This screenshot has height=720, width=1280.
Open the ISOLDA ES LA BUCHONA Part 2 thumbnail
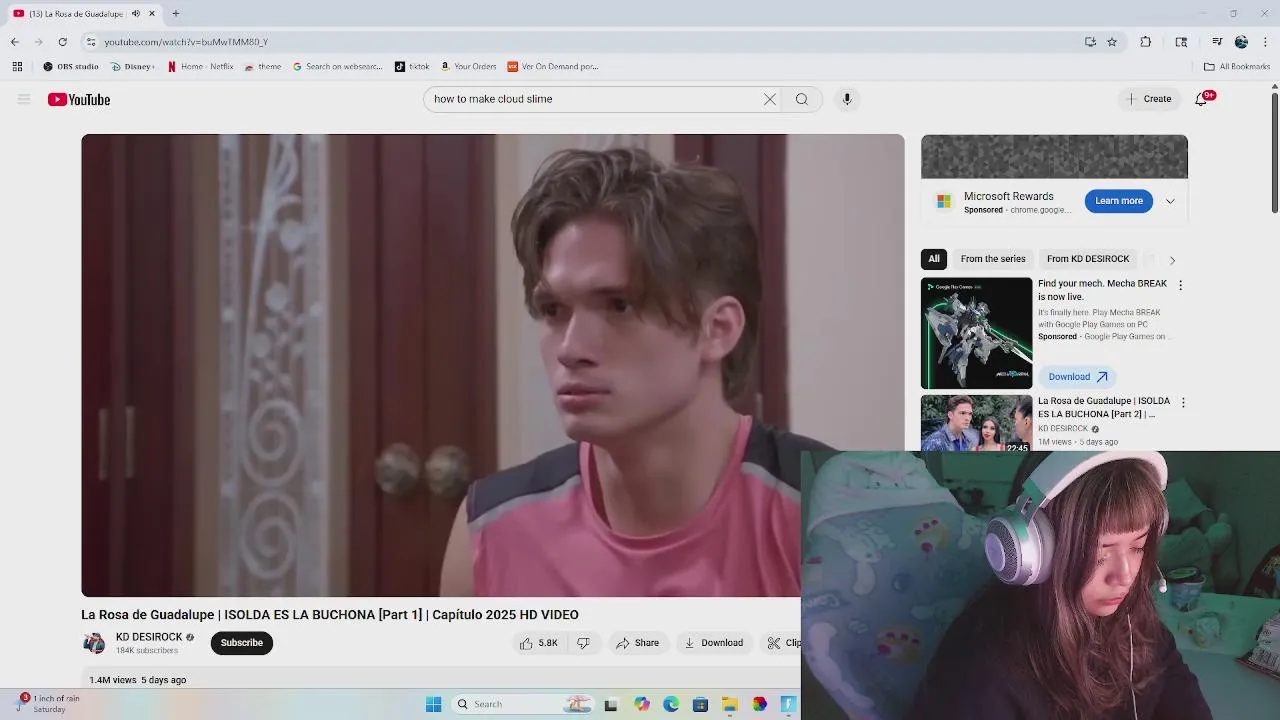tap(976, 422)
